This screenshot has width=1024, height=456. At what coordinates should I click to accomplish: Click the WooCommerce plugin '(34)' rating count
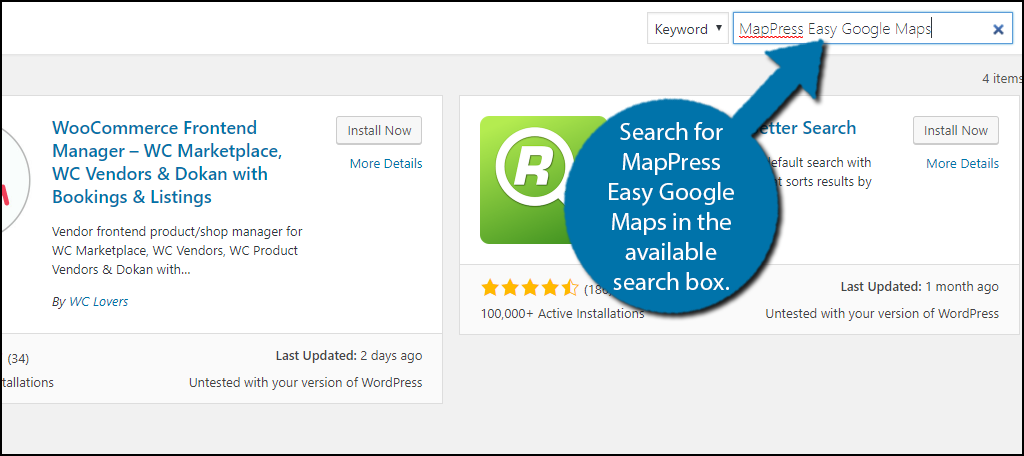pos(18,358)
